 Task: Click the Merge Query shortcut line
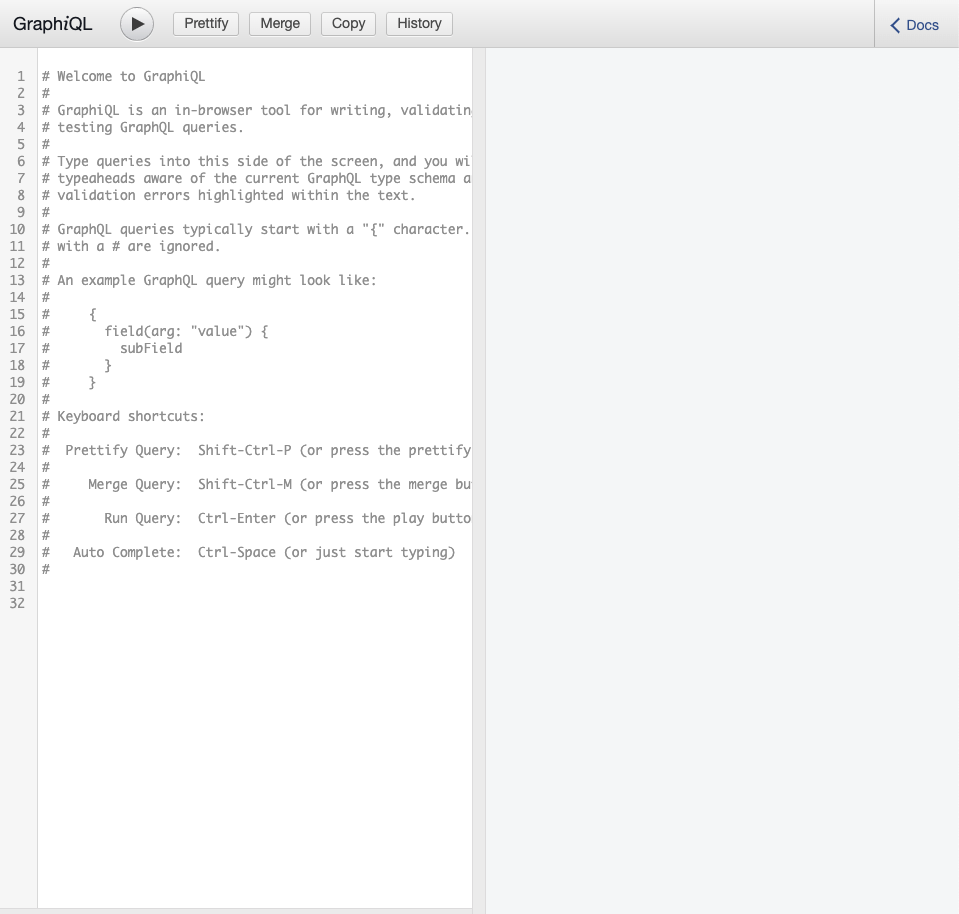256,484
